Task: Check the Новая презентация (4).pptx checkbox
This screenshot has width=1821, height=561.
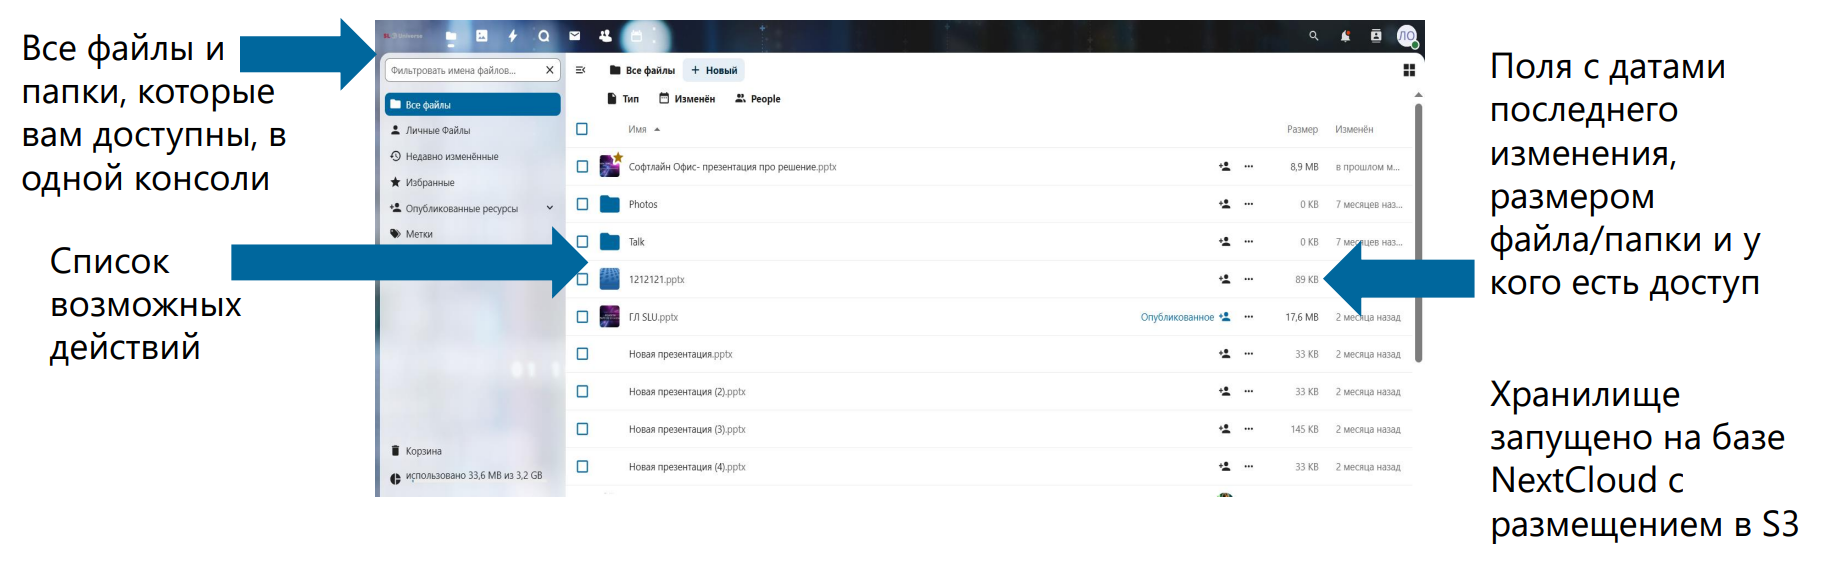Action: pyautogui.click(x=582, y=467)
